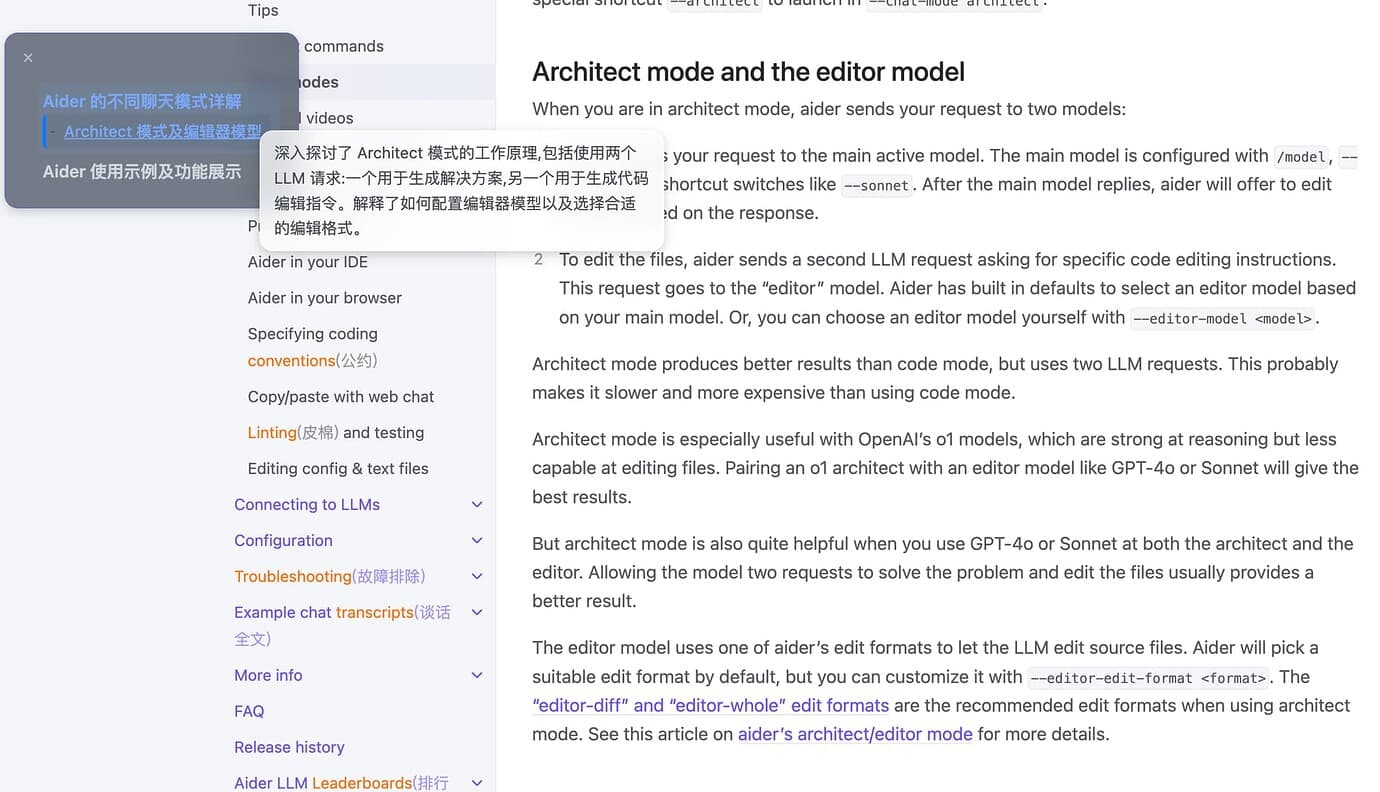
Task: Select Aider 的不同聊天模式详解 outline heading
Action: (142, 101)
